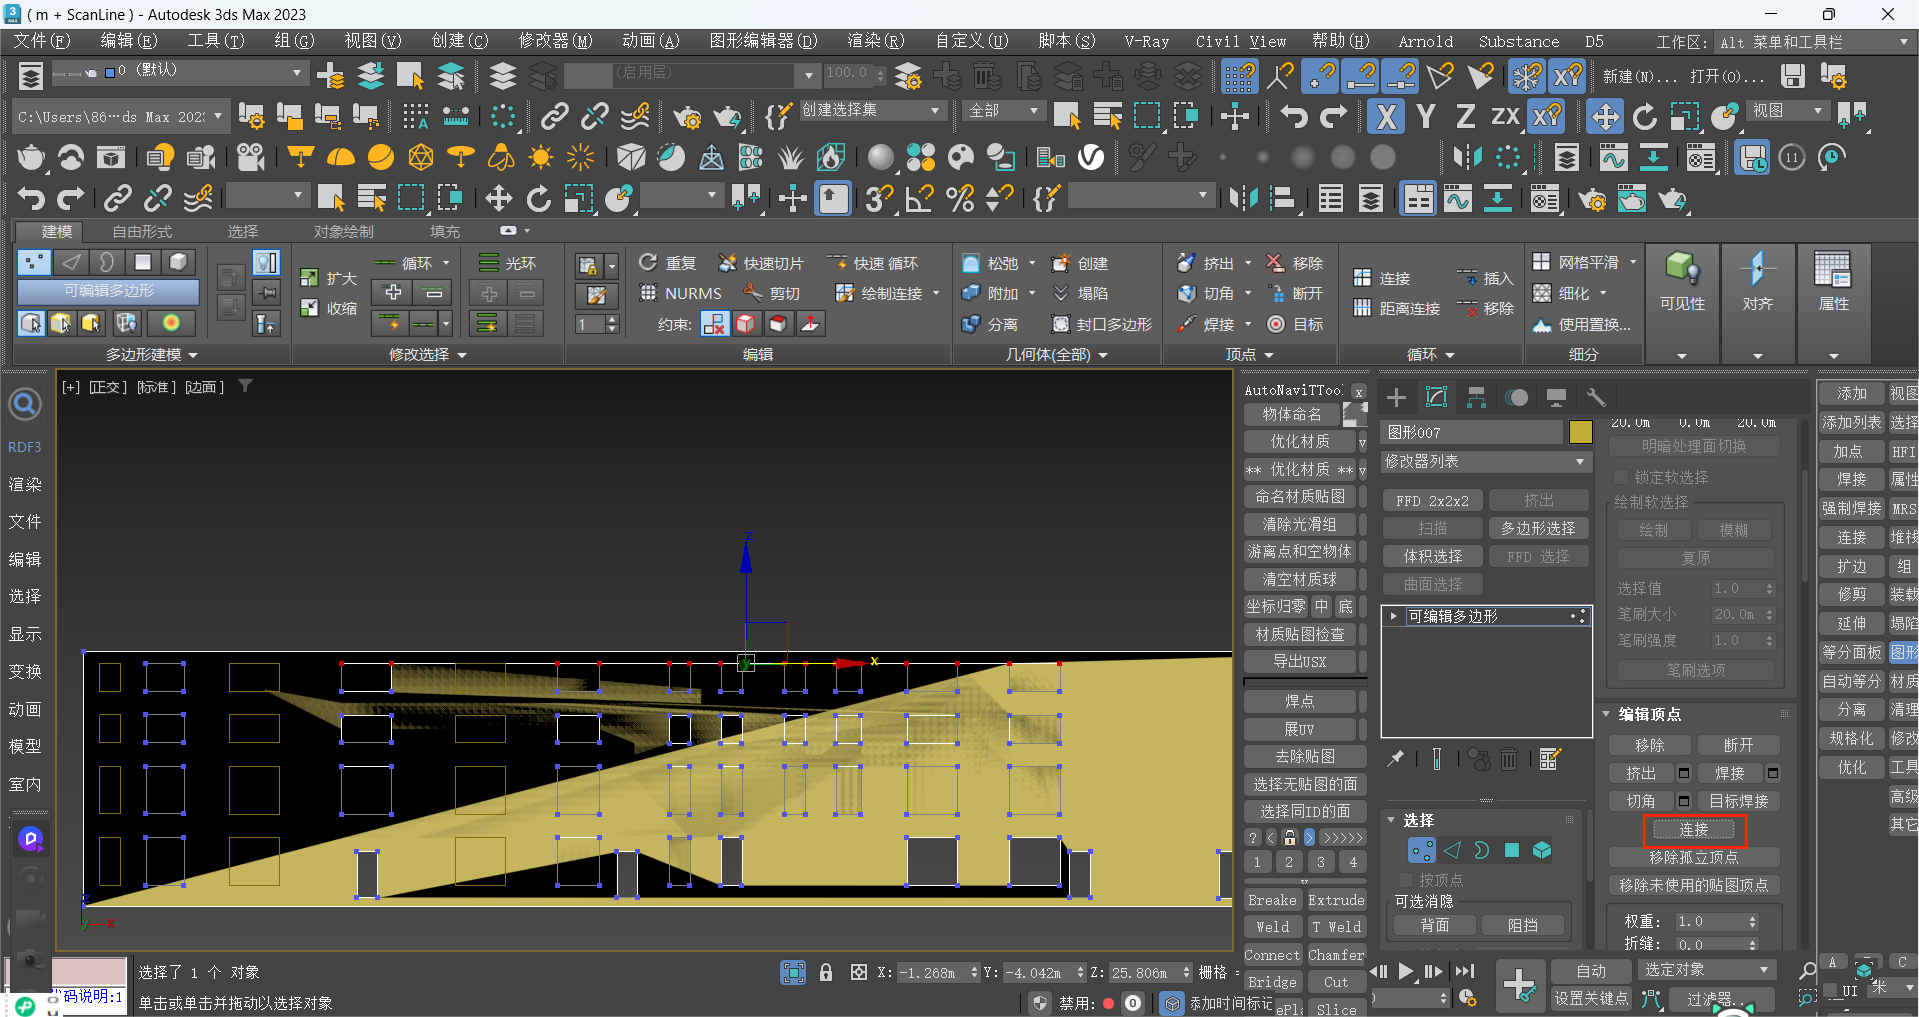Open the project path dropdown C:\Users

click(x=120, y=116)
